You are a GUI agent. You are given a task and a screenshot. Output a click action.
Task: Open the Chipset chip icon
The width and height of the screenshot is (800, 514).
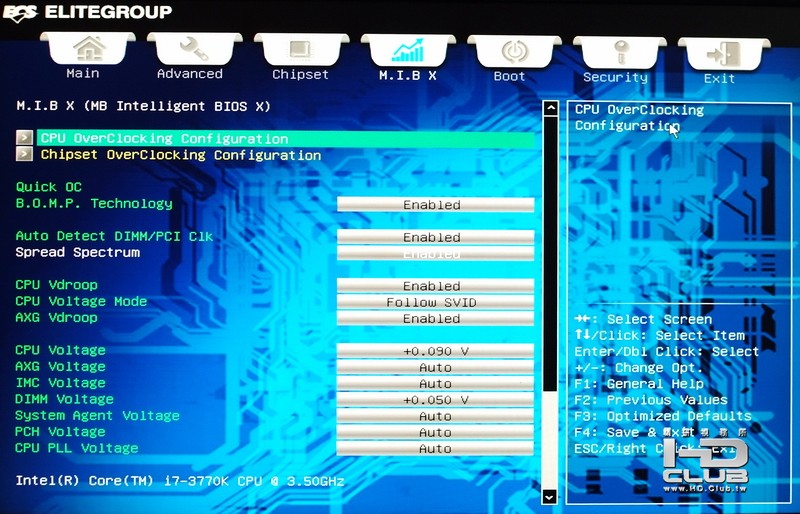click(x=301, y=51)
